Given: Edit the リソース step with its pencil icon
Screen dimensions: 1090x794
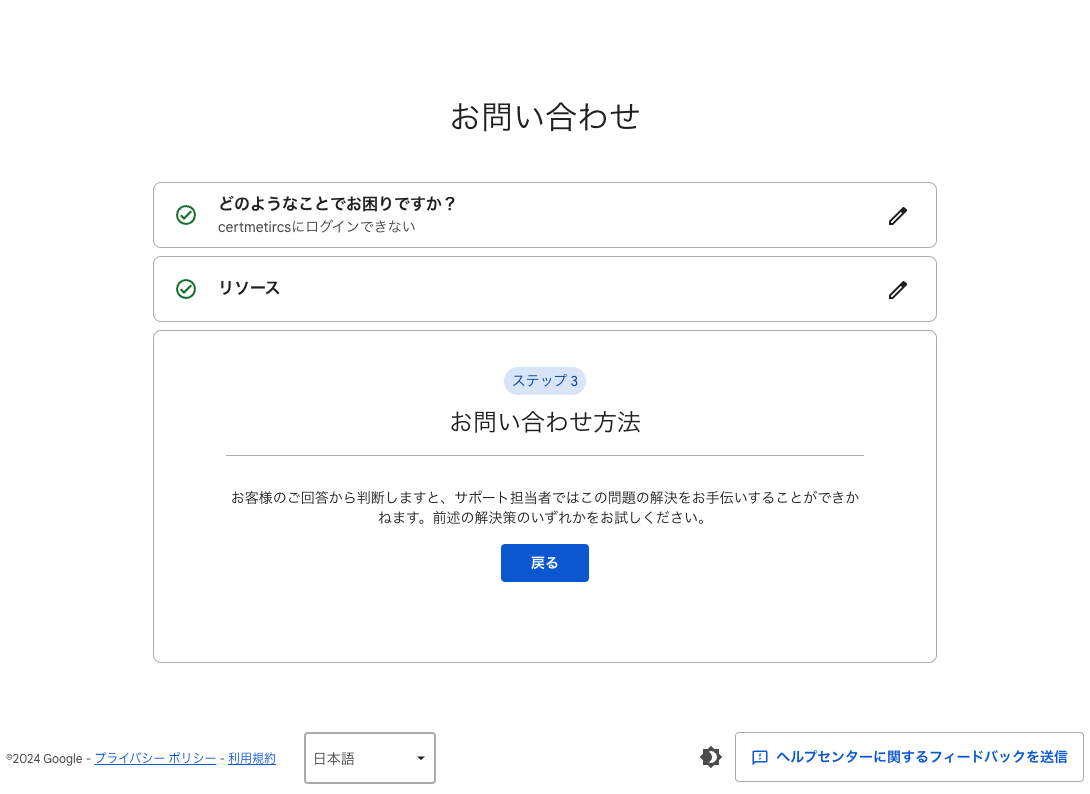Looking at the screenshot, I should (897, 290).
